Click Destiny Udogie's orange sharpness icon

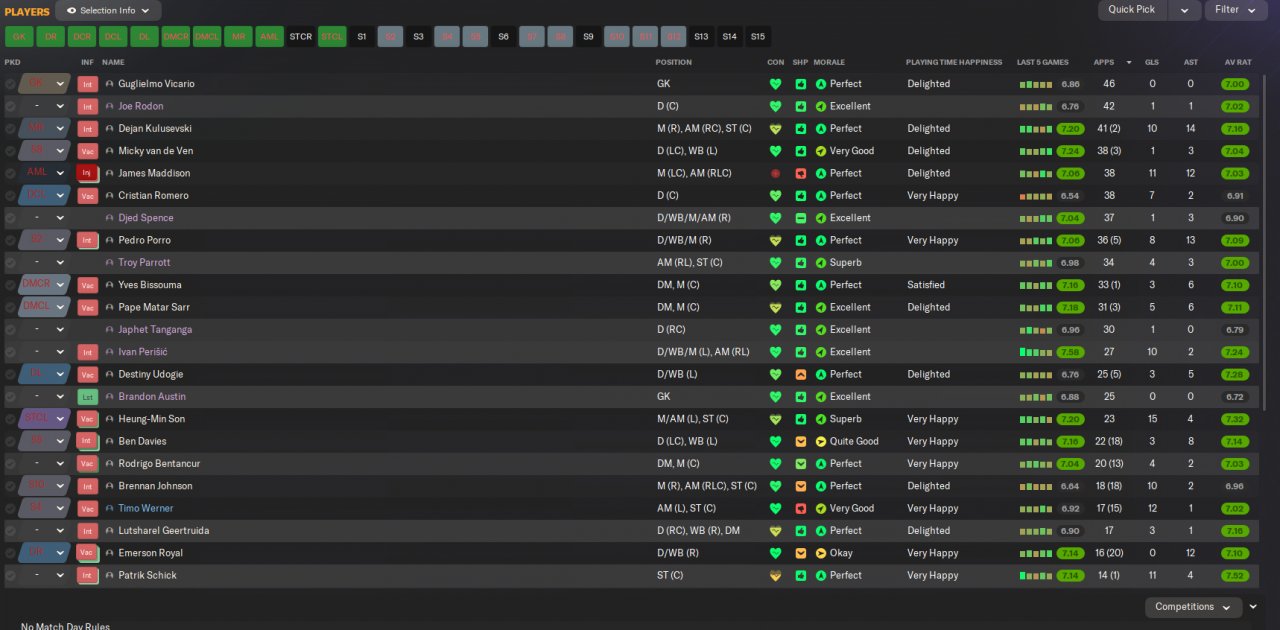point(801,374)
